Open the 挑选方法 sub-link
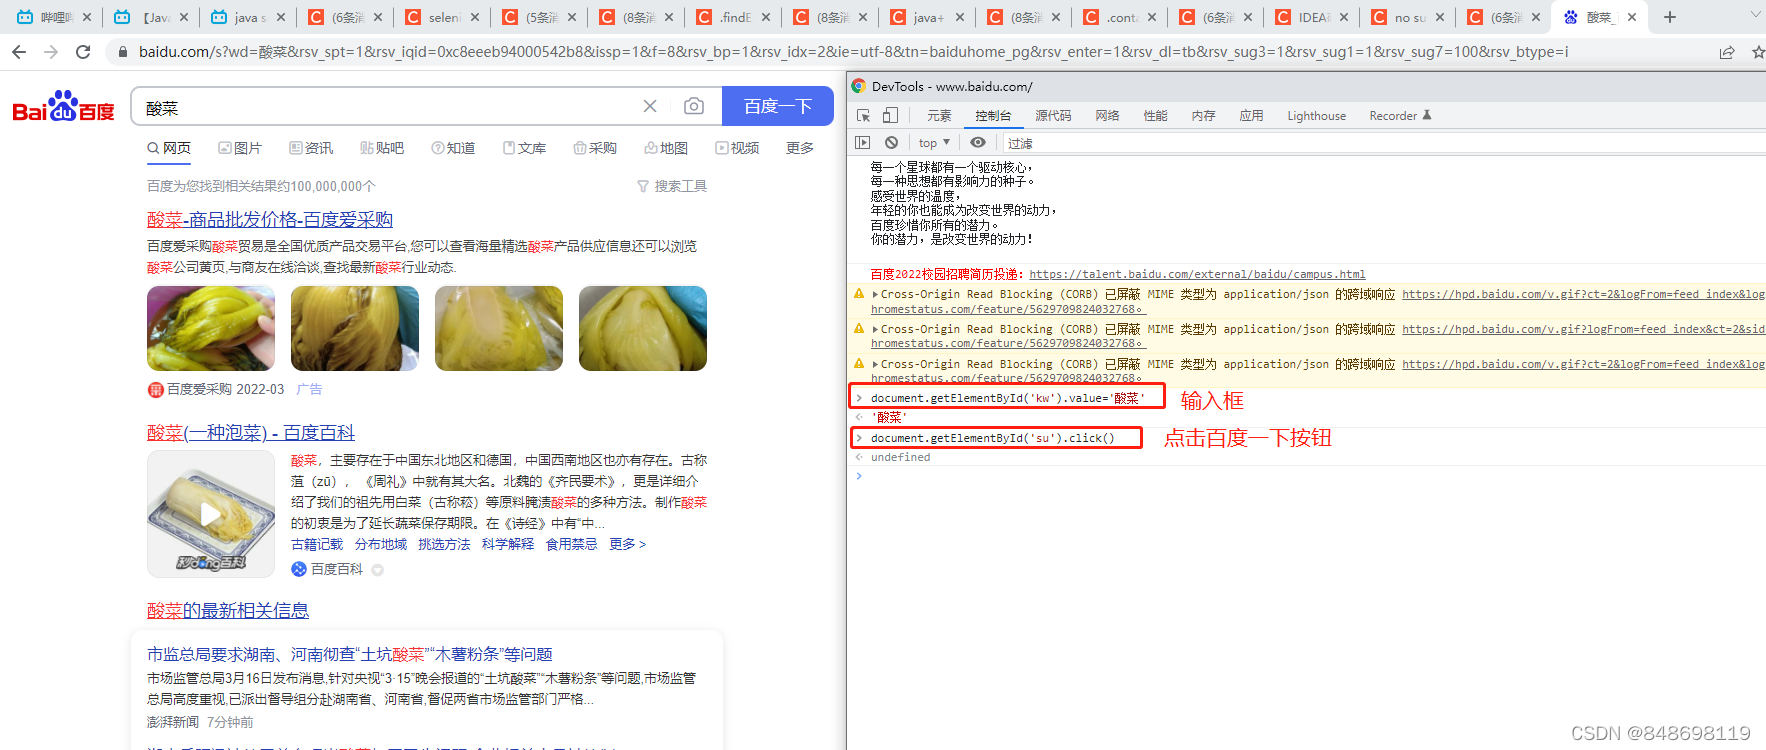The width and height of the screenshot is (1766, 750). click(444, 544)
